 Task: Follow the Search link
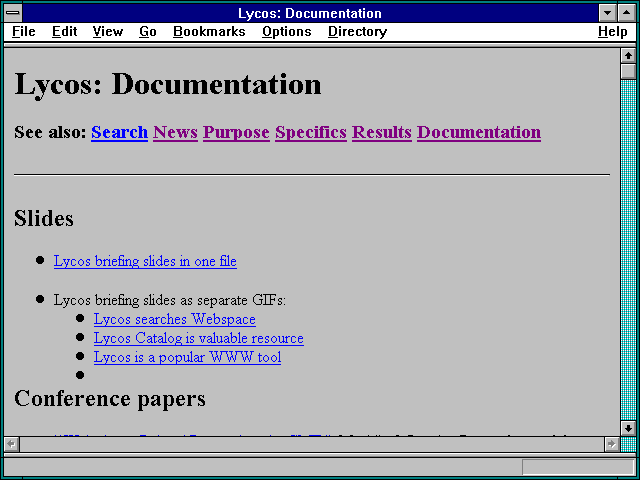119,132
